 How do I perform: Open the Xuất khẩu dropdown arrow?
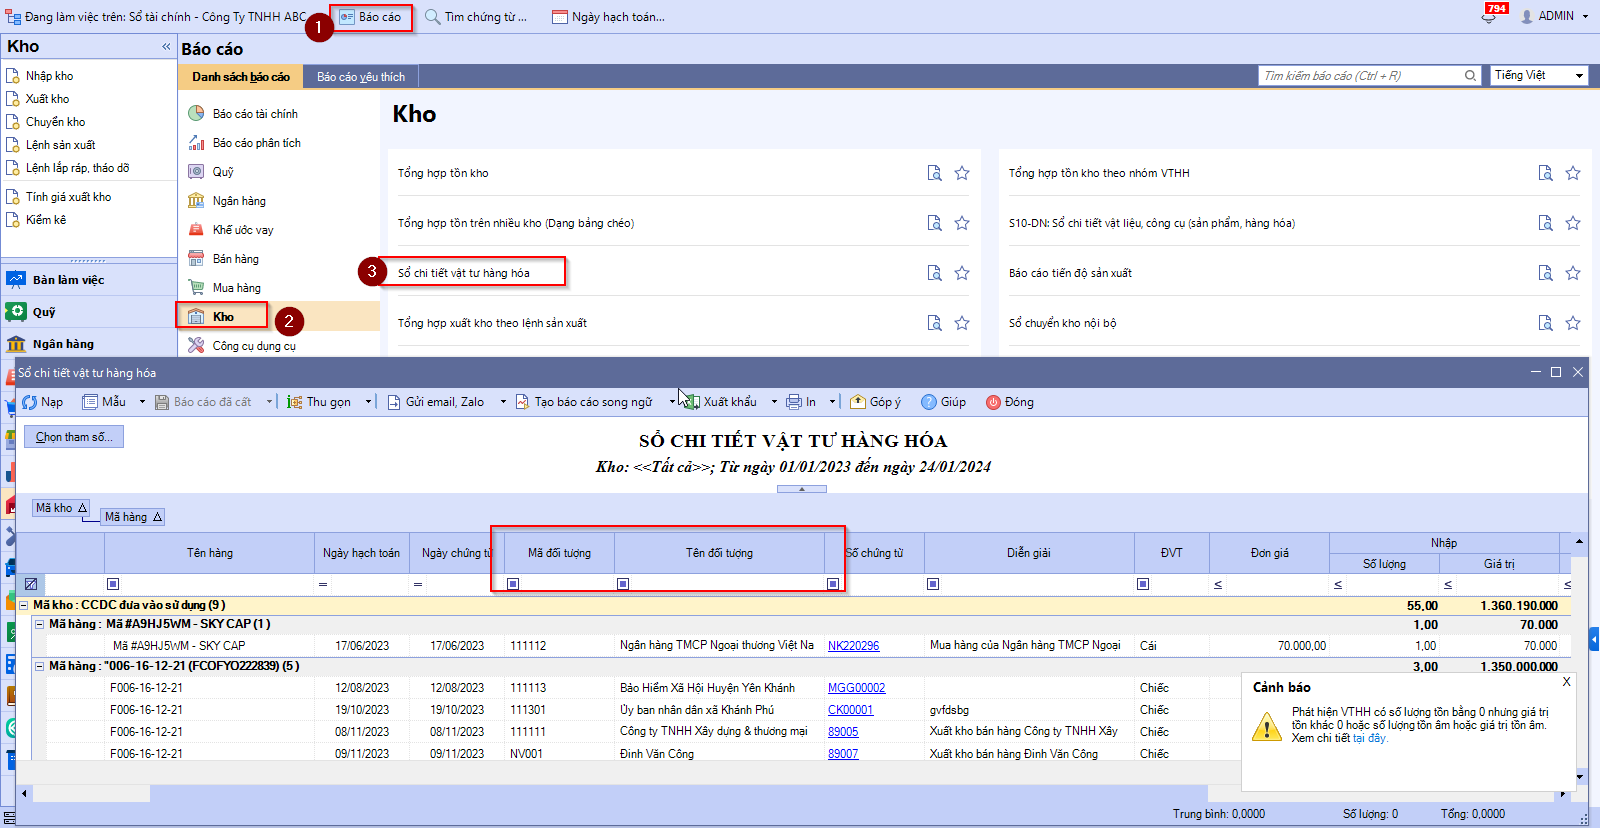pyautogui.click(x=774, y=402)
